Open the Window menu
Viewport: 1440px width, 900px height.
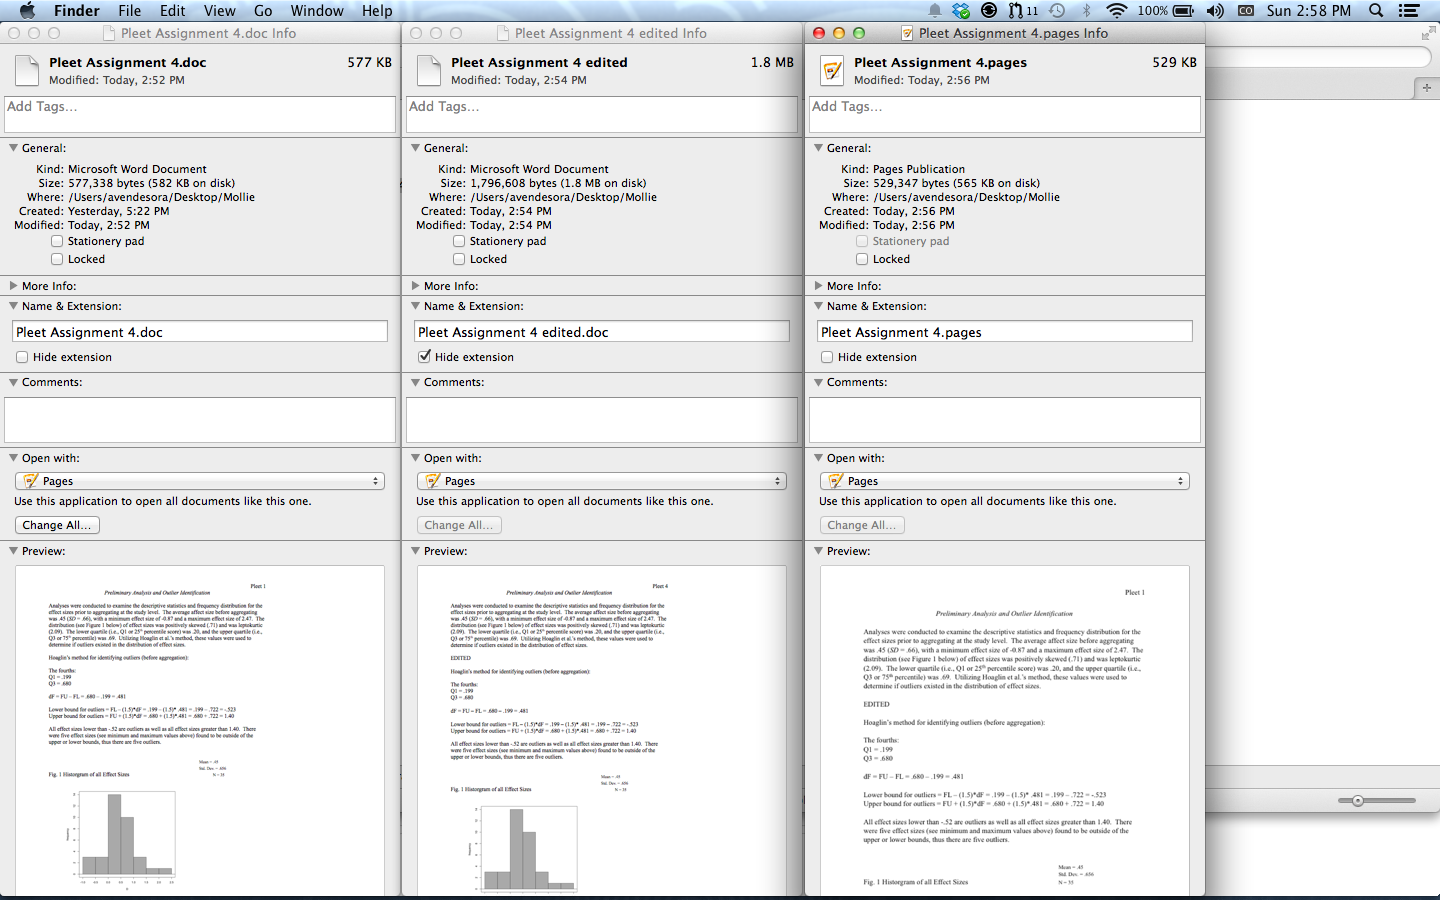click(x=317, y=11)
